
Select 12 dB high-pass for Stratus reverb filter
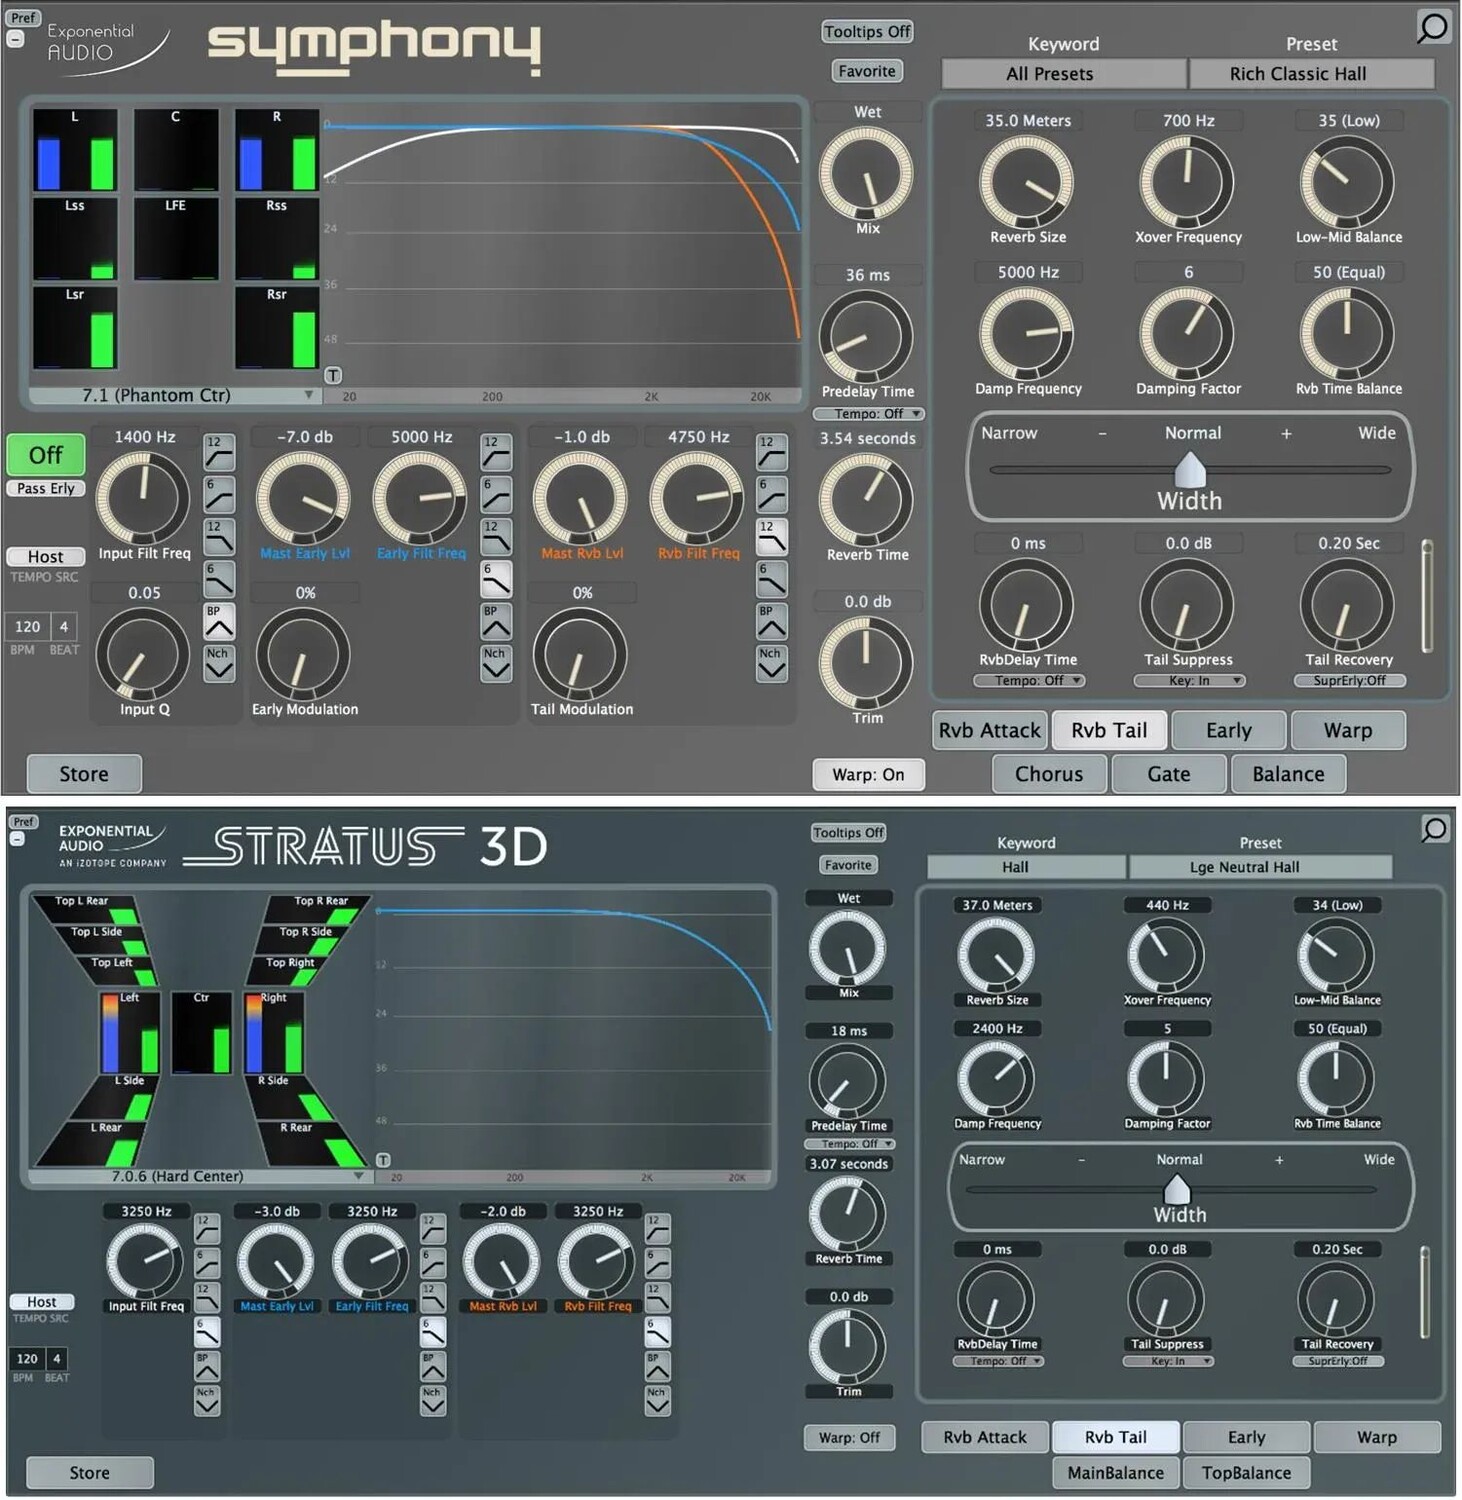[x=658, y=1228]
